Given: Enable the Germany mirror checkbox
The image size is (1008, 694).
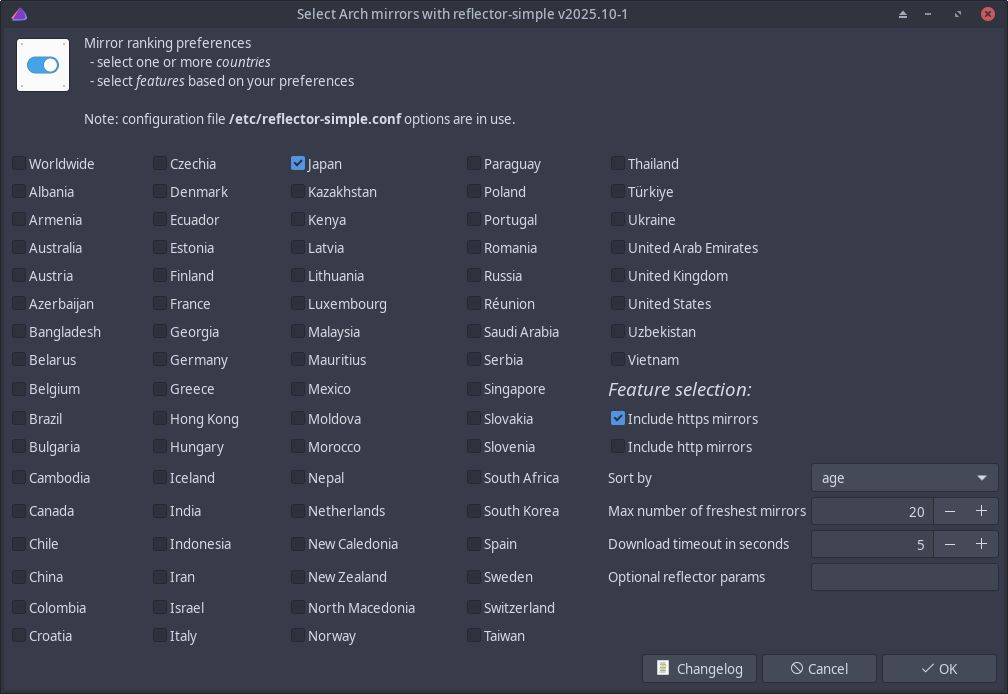Looking at the screenshot, I should coord(160,360).
